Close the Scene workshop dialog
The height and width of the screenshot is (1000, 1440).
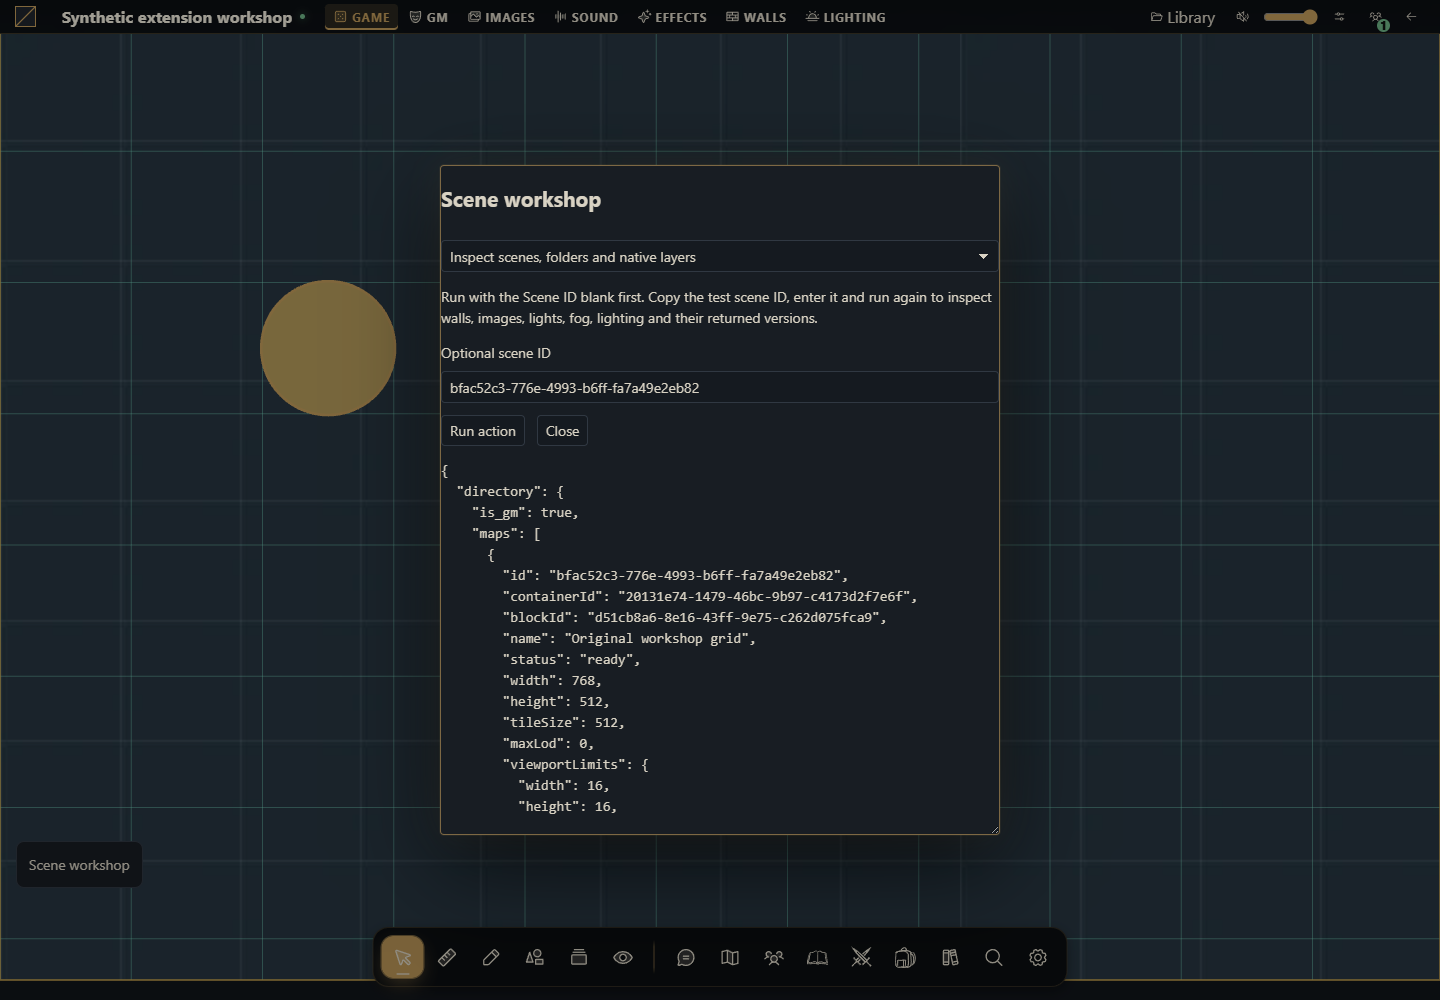(562, 431)
